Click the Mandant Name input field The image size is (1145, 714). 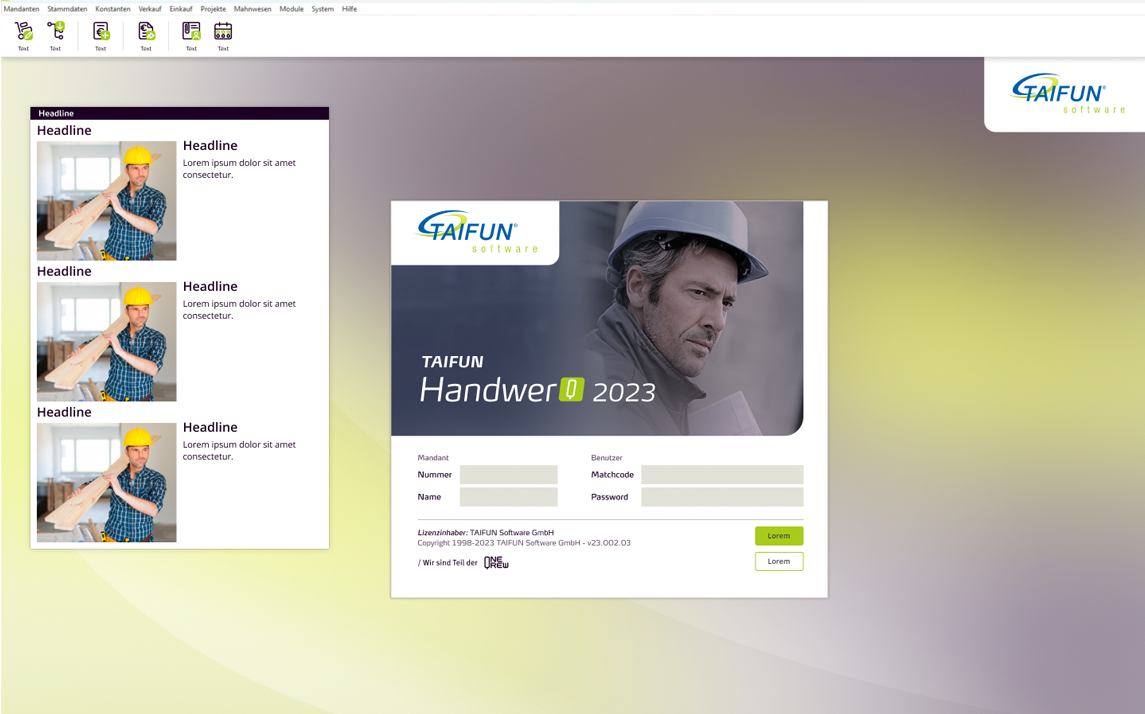(x=508, y=497)
